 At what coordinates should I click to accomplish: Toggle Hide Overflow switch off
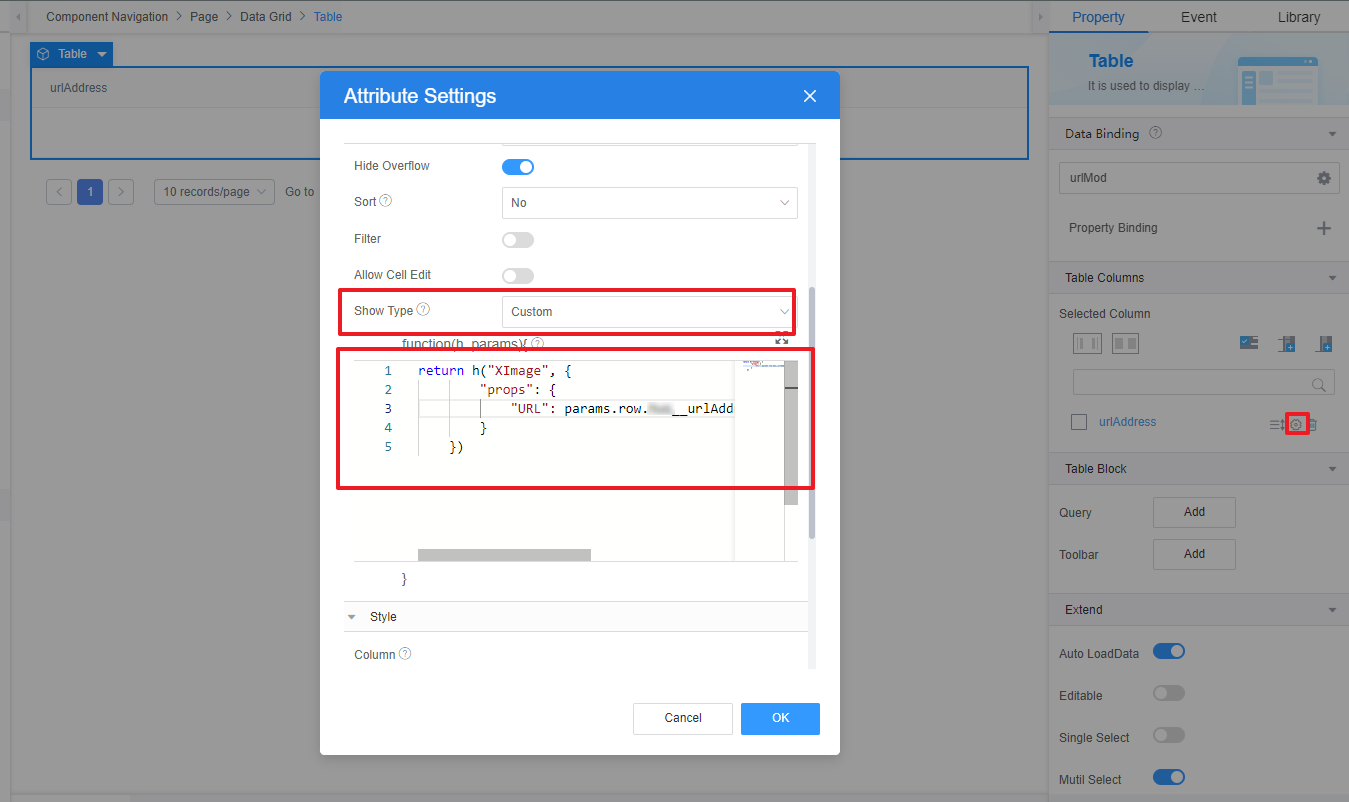(x=518, y=166)
